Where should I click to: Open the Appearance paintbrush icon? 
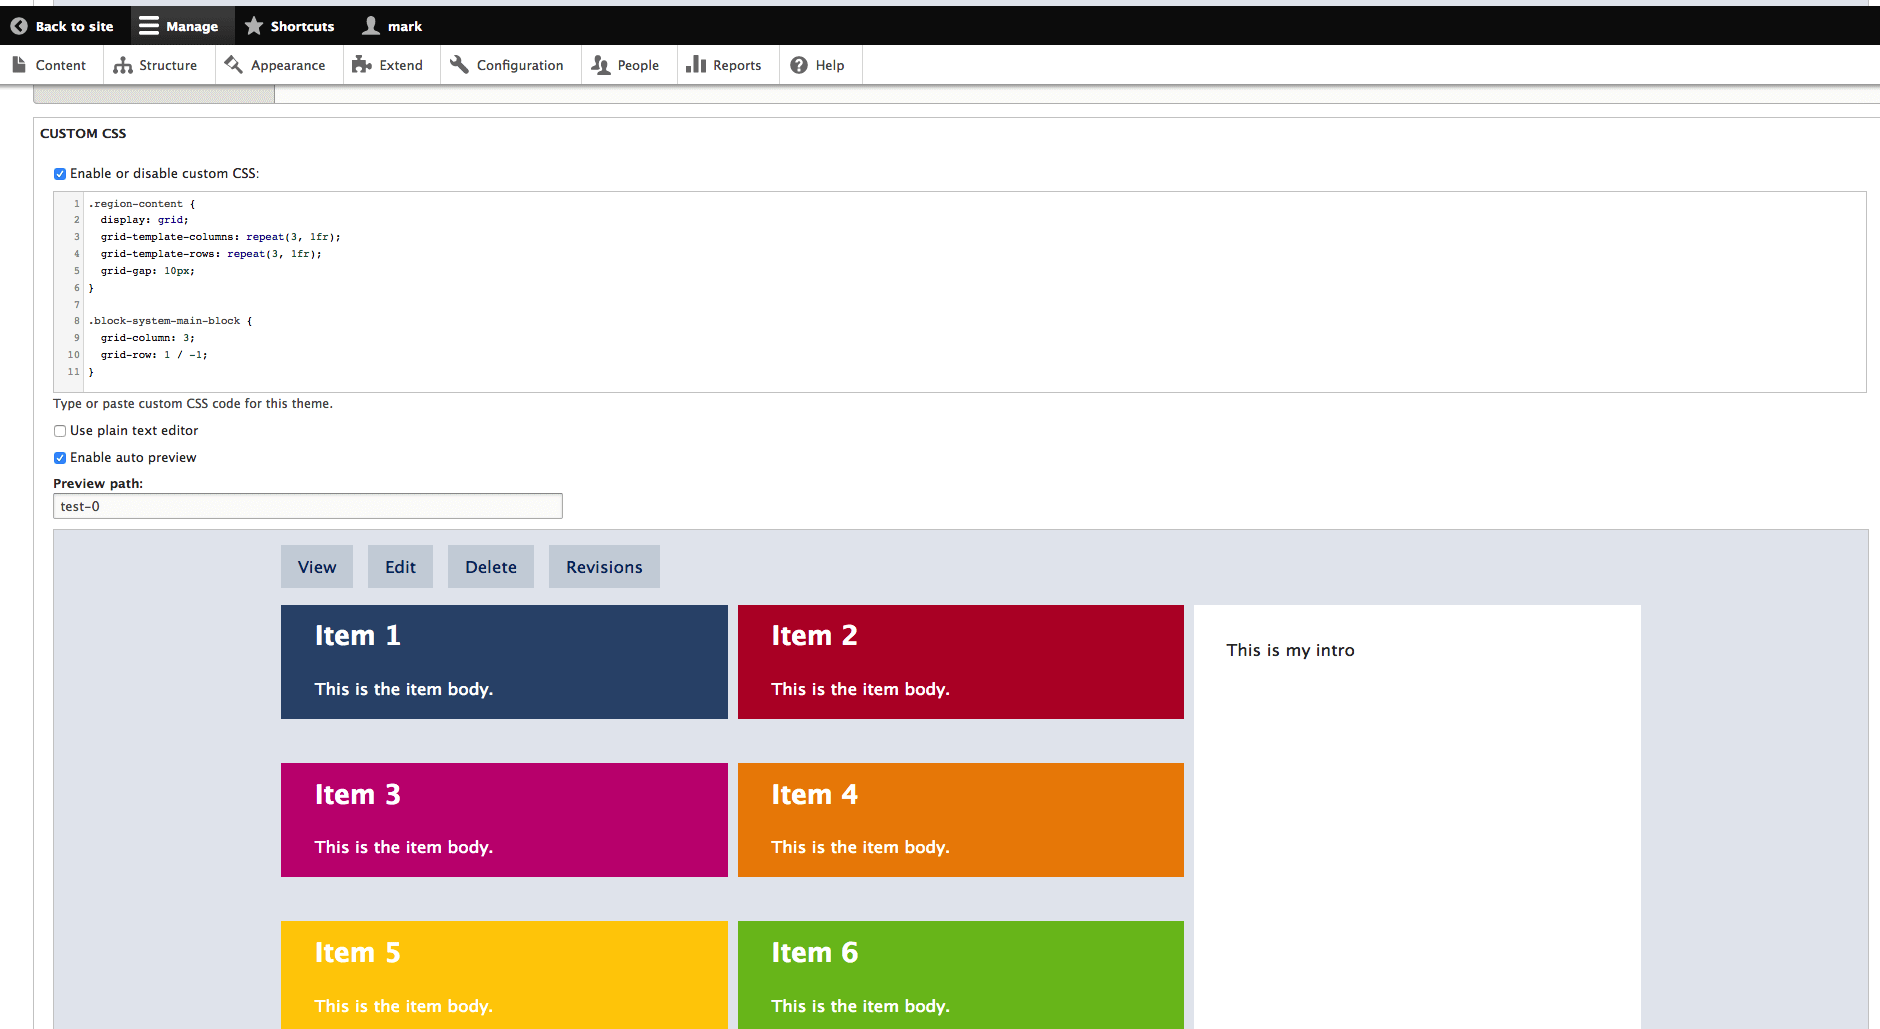coord(234,65)
